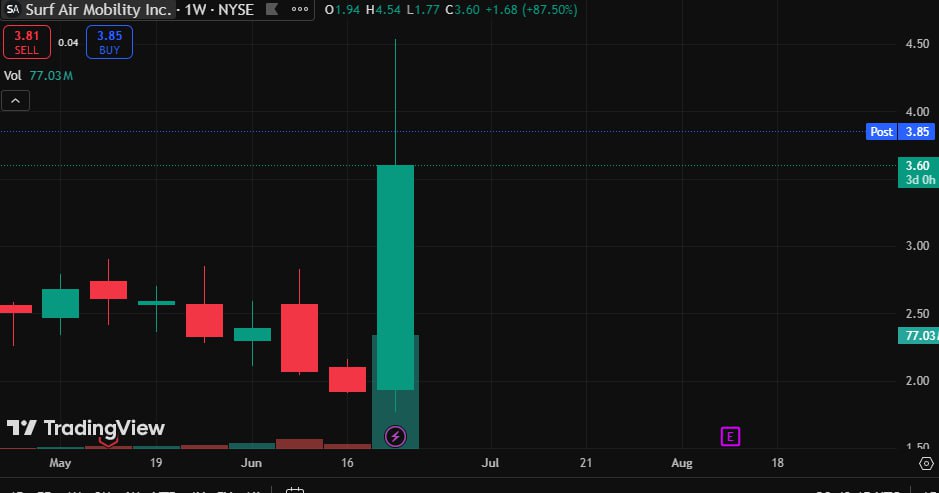Click the blue BUY 3.85 button

click(x=109, y=42)
